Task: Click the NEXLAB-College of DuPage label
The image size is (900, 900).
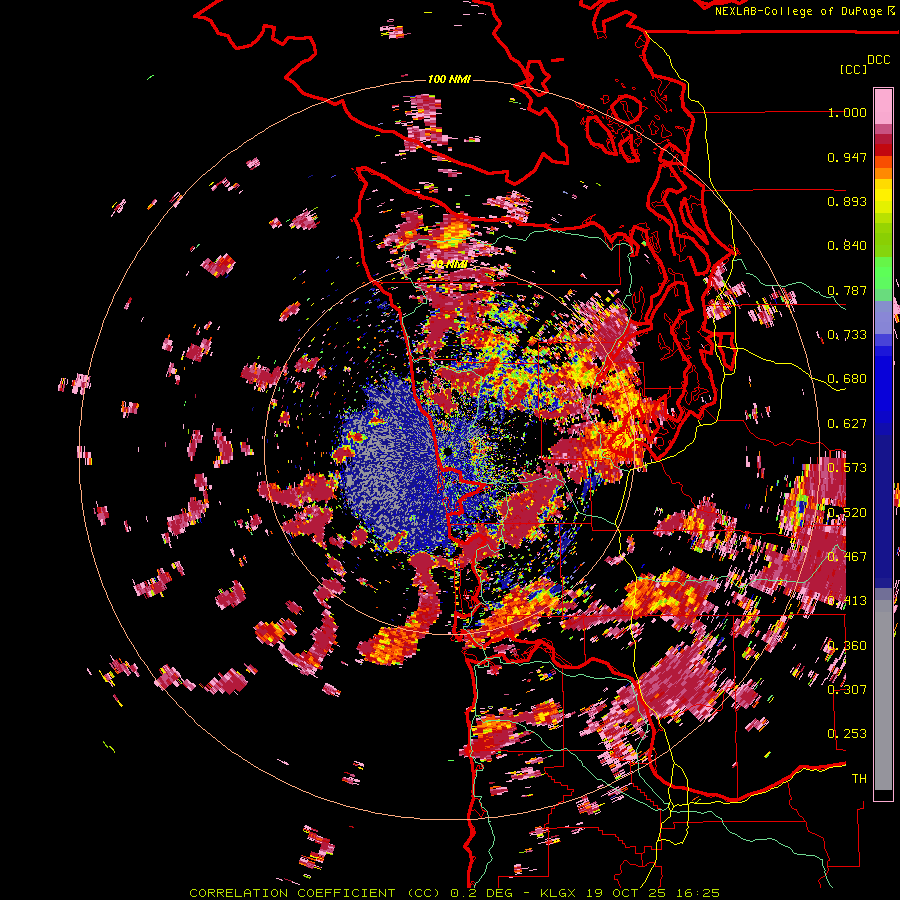Action: tap(801, 11)
